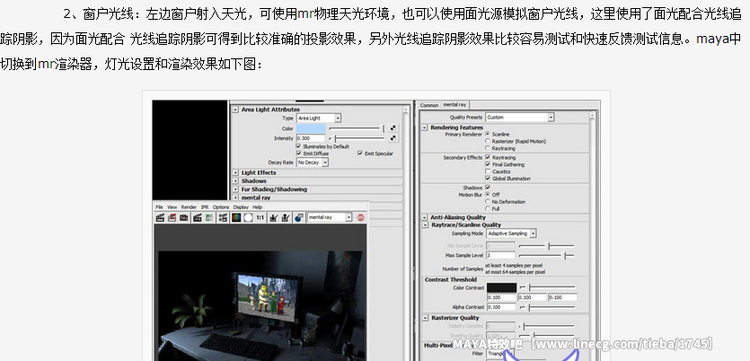Click the RGB channels display icon

pos(236,218)
